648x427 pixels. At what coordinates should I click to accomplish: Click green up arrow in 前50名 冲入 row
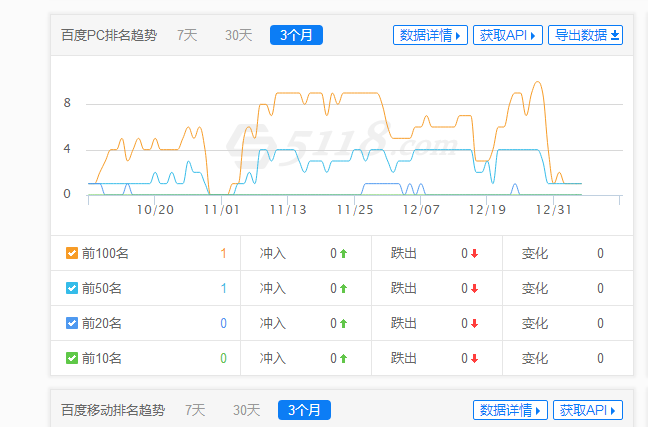click(343, 289)
